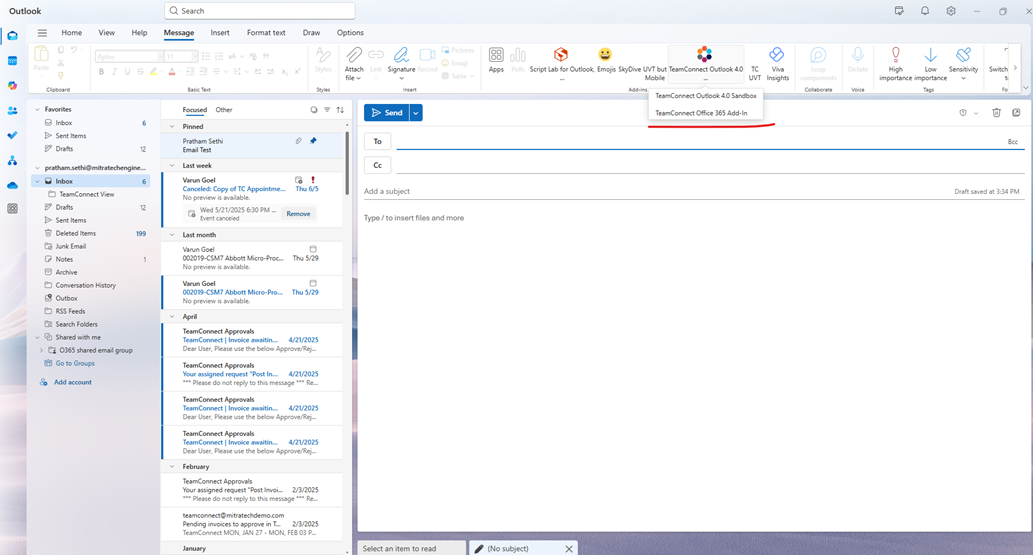Open Mail in the left app bar
1033x555 pixels.
click(13, 36)
